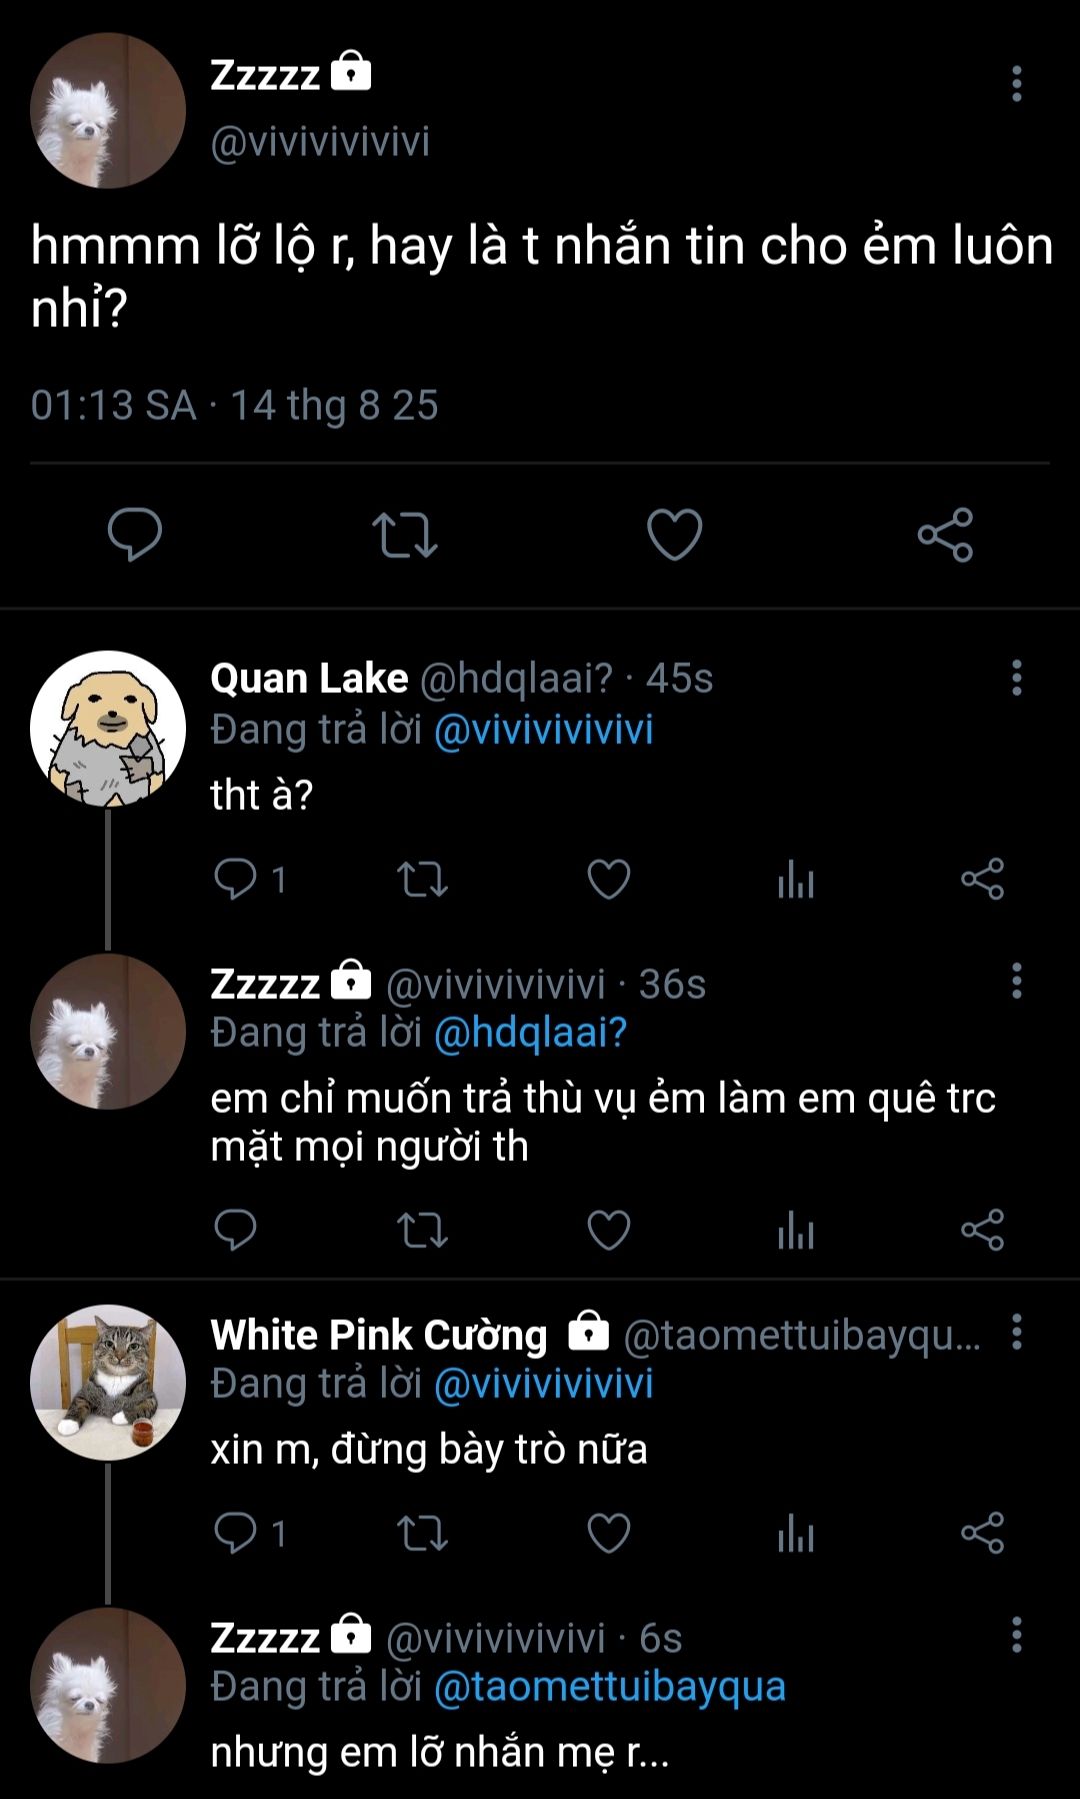Open more options on Quan Lake's reply

click(1016, 678)
